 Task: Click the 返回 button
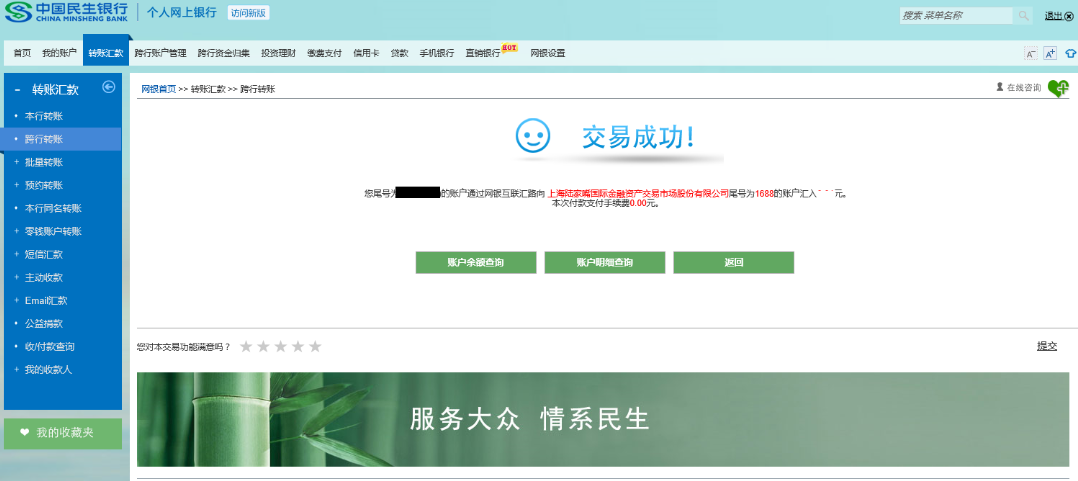point(734,262)
